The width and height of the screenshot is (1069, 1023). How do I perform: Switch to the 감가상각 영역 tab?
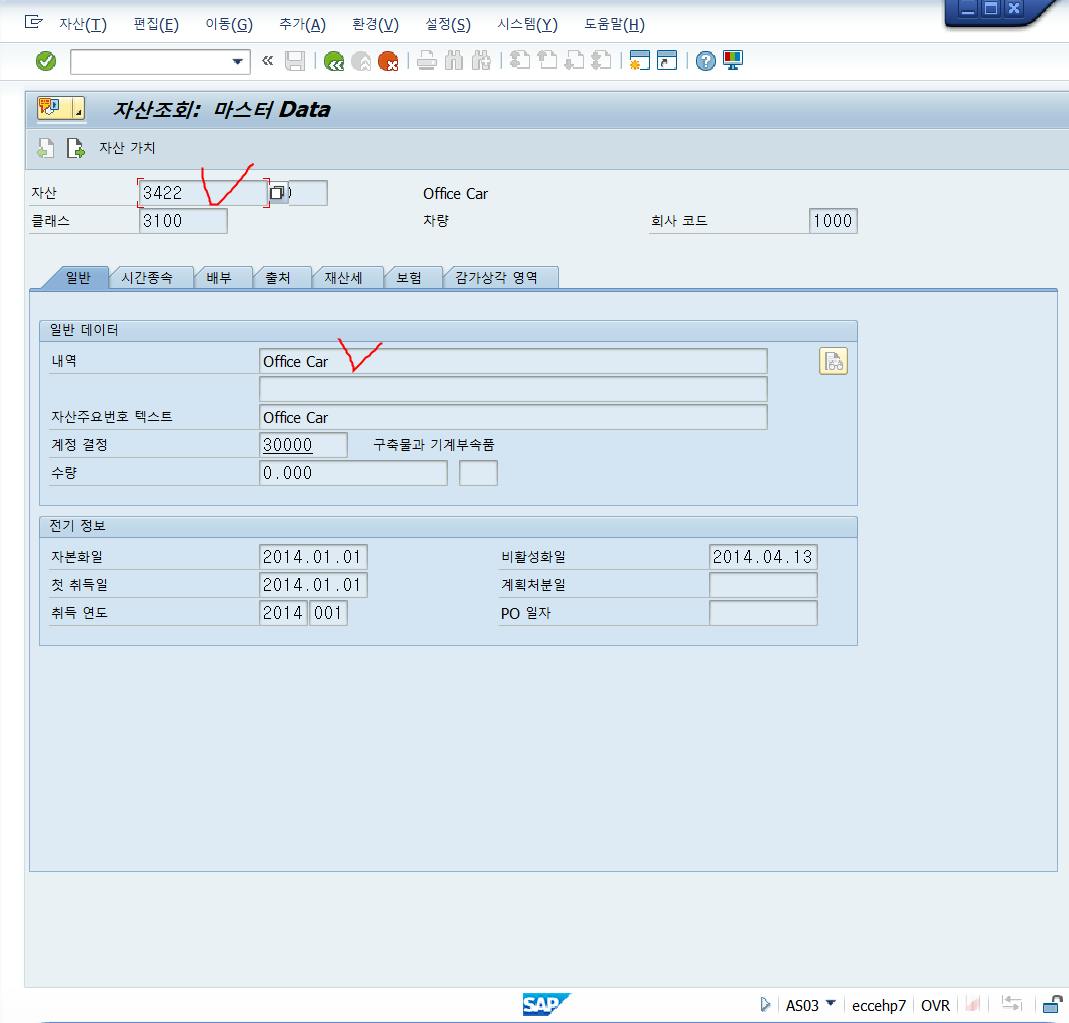coord(497,277)
